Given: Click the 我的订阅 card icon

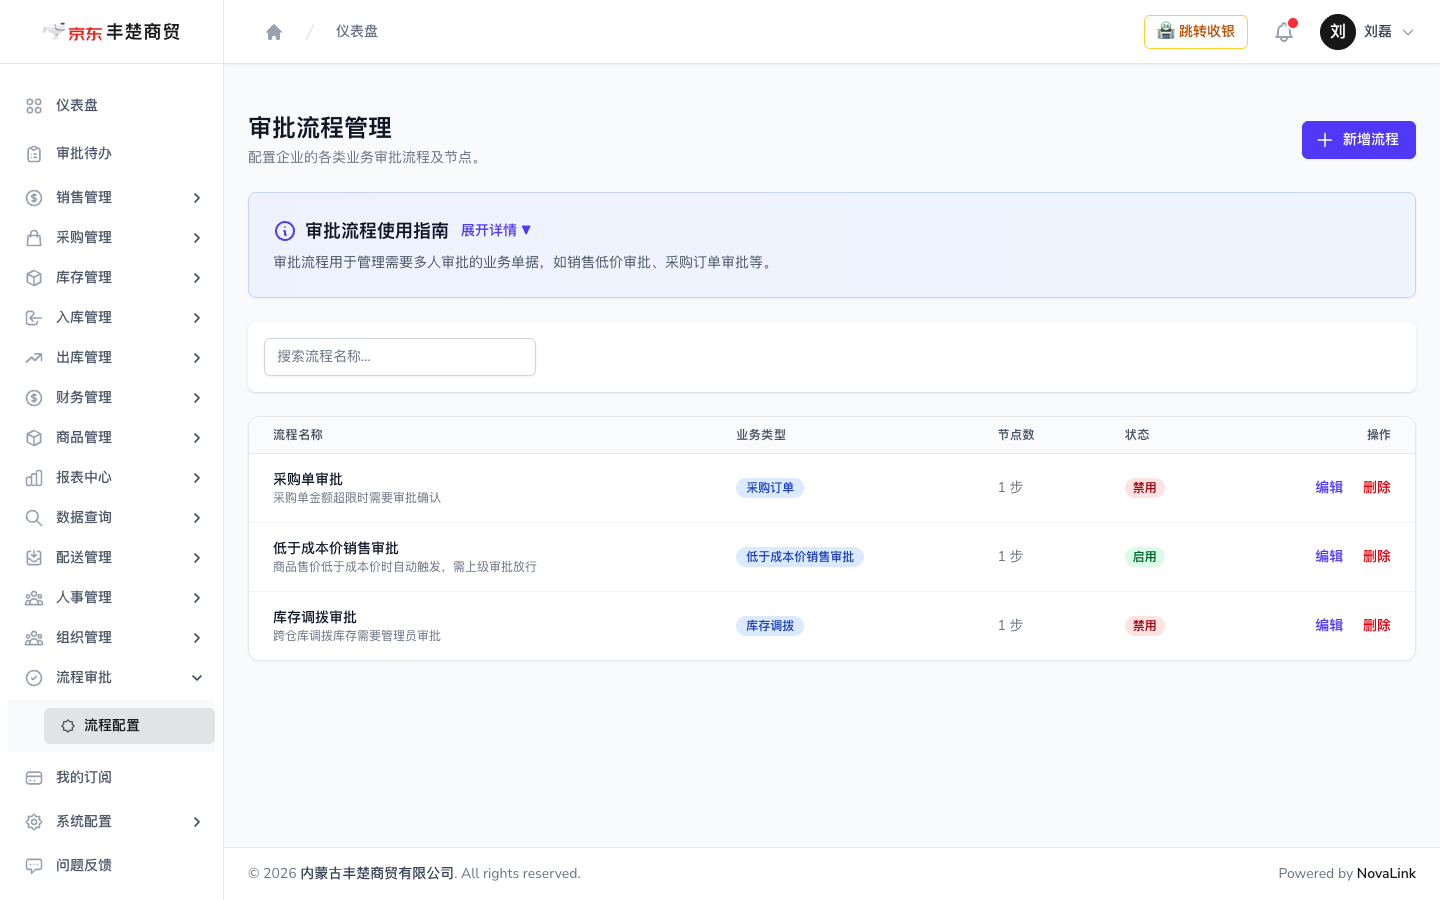Looking at the screenshot, I should 34,778.
